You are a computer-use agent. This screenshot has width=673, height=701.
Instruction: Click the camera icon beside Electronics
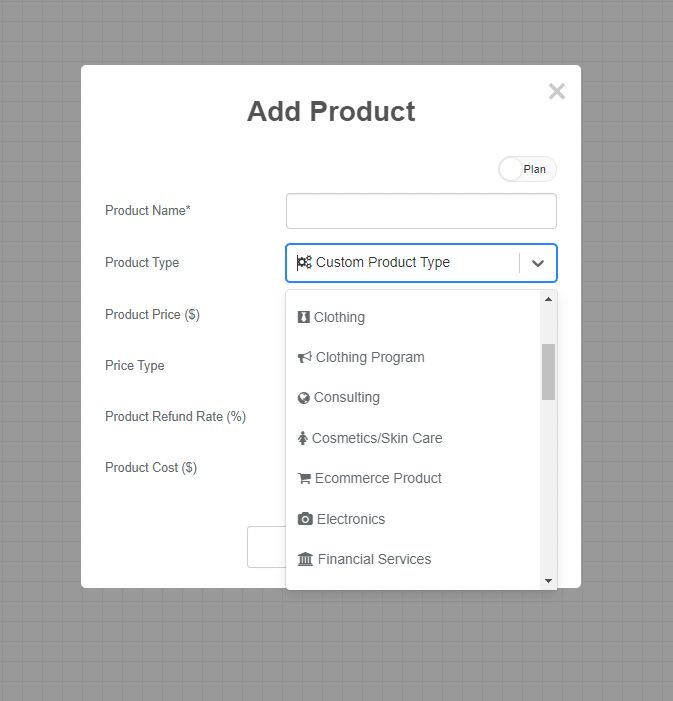[x=305, y=519]
